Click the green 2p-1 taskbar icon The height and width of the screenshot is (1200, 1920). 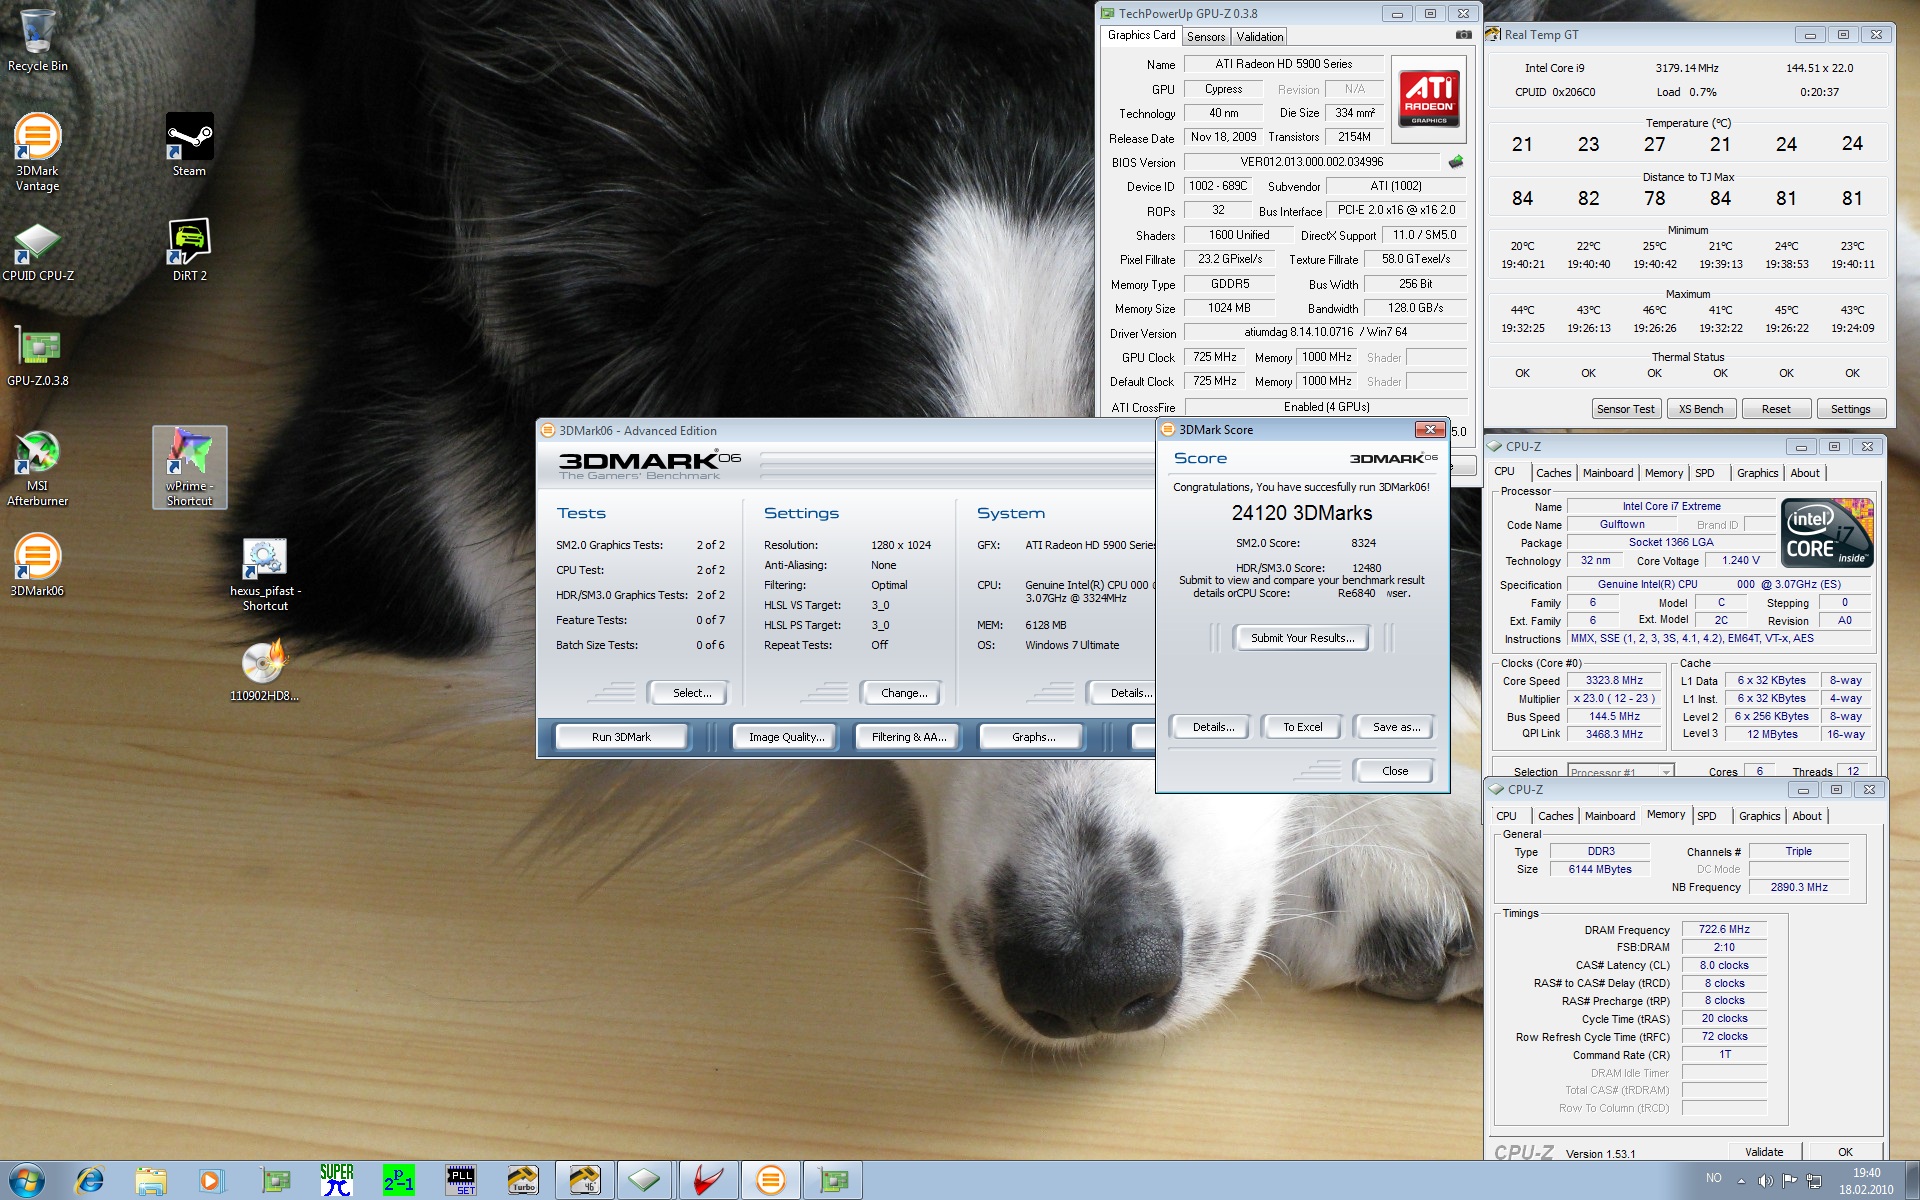tap(398, 1181)
